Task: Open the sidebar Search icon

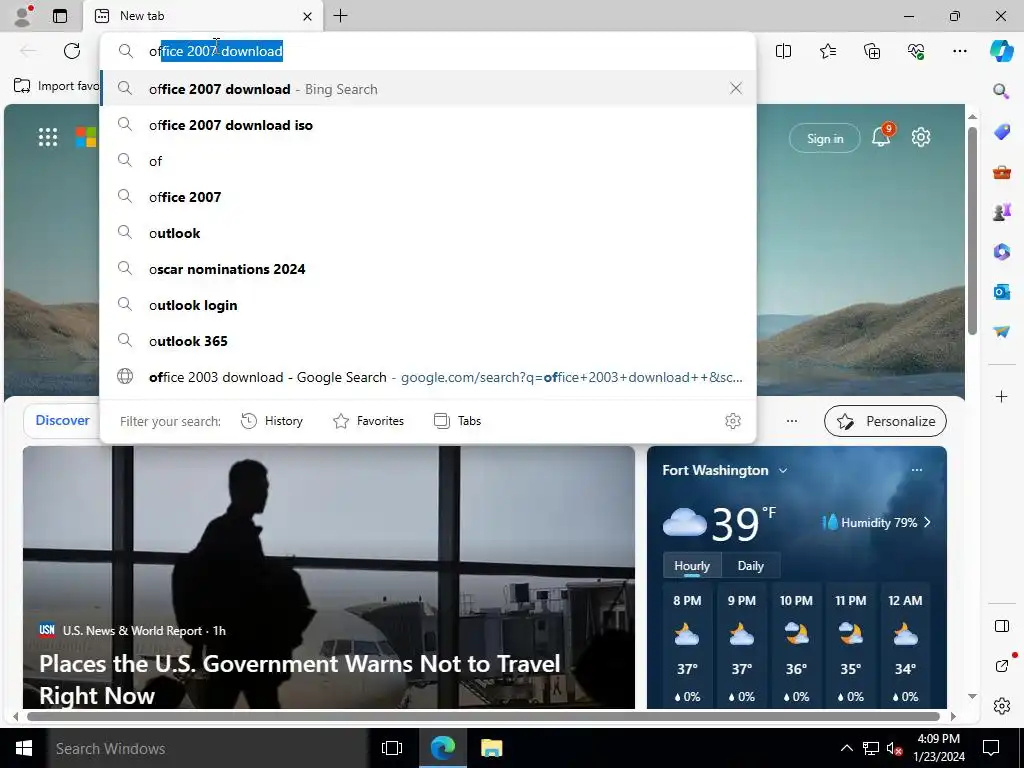Action: [1001, 91]
